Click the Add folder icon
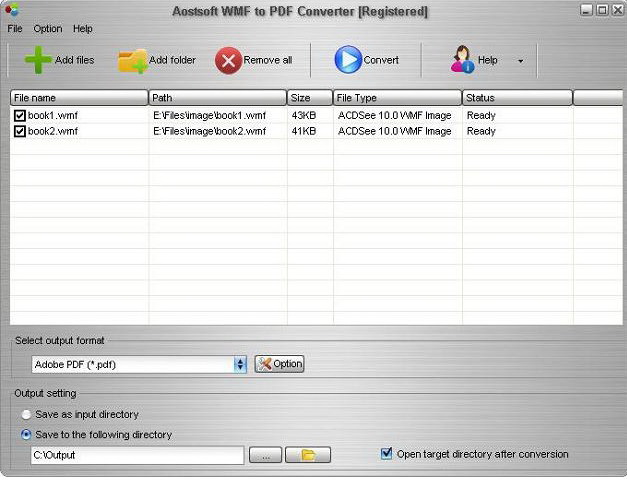The height and width of the screenshot is (480, 627). point(132,61)
